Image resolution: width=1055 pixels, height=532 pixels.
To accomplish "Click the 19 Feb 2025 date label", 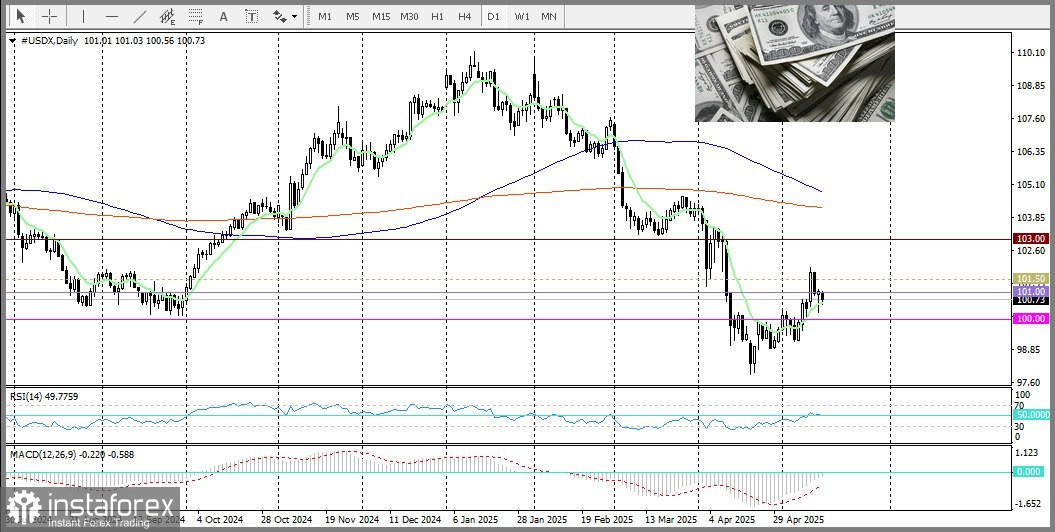I will (x=607, y=520).
